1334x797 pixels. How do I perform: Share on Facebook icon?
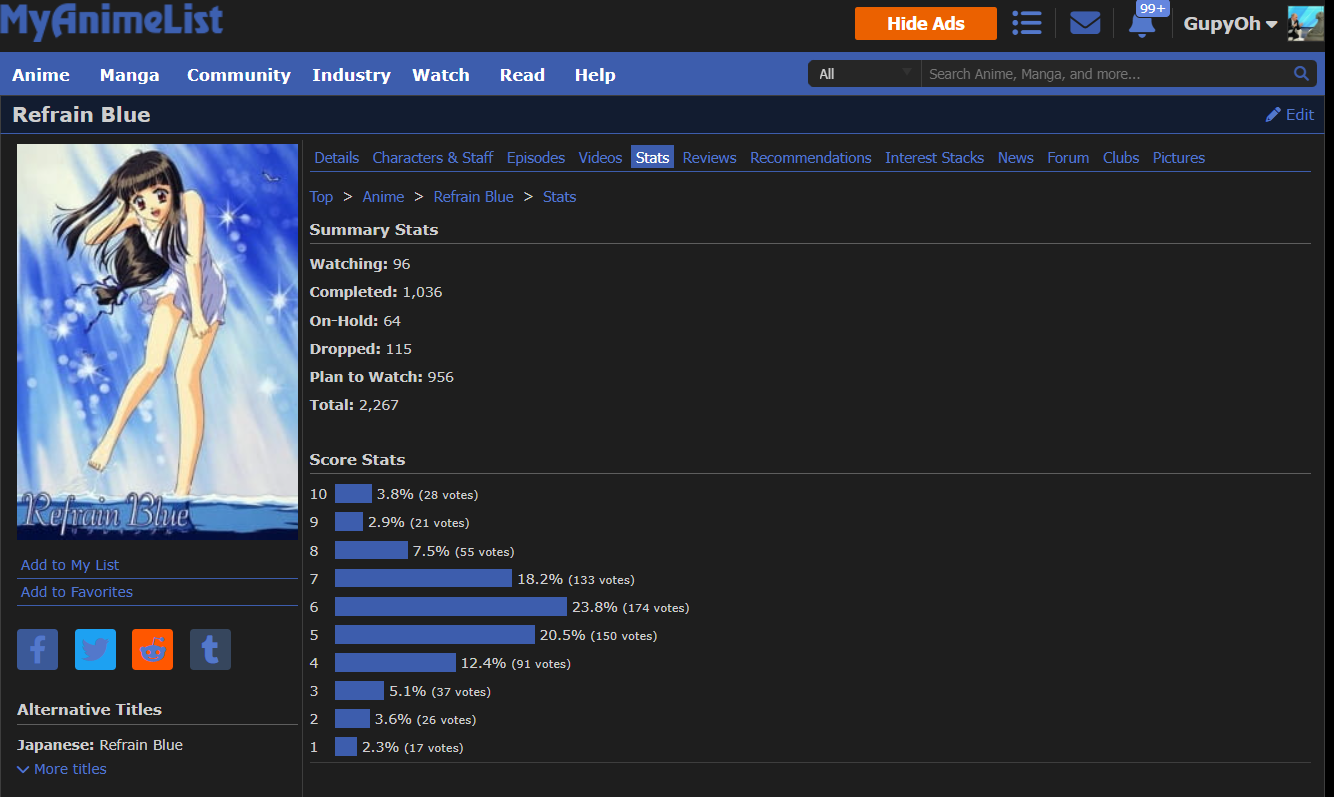[x=37, y=650]
